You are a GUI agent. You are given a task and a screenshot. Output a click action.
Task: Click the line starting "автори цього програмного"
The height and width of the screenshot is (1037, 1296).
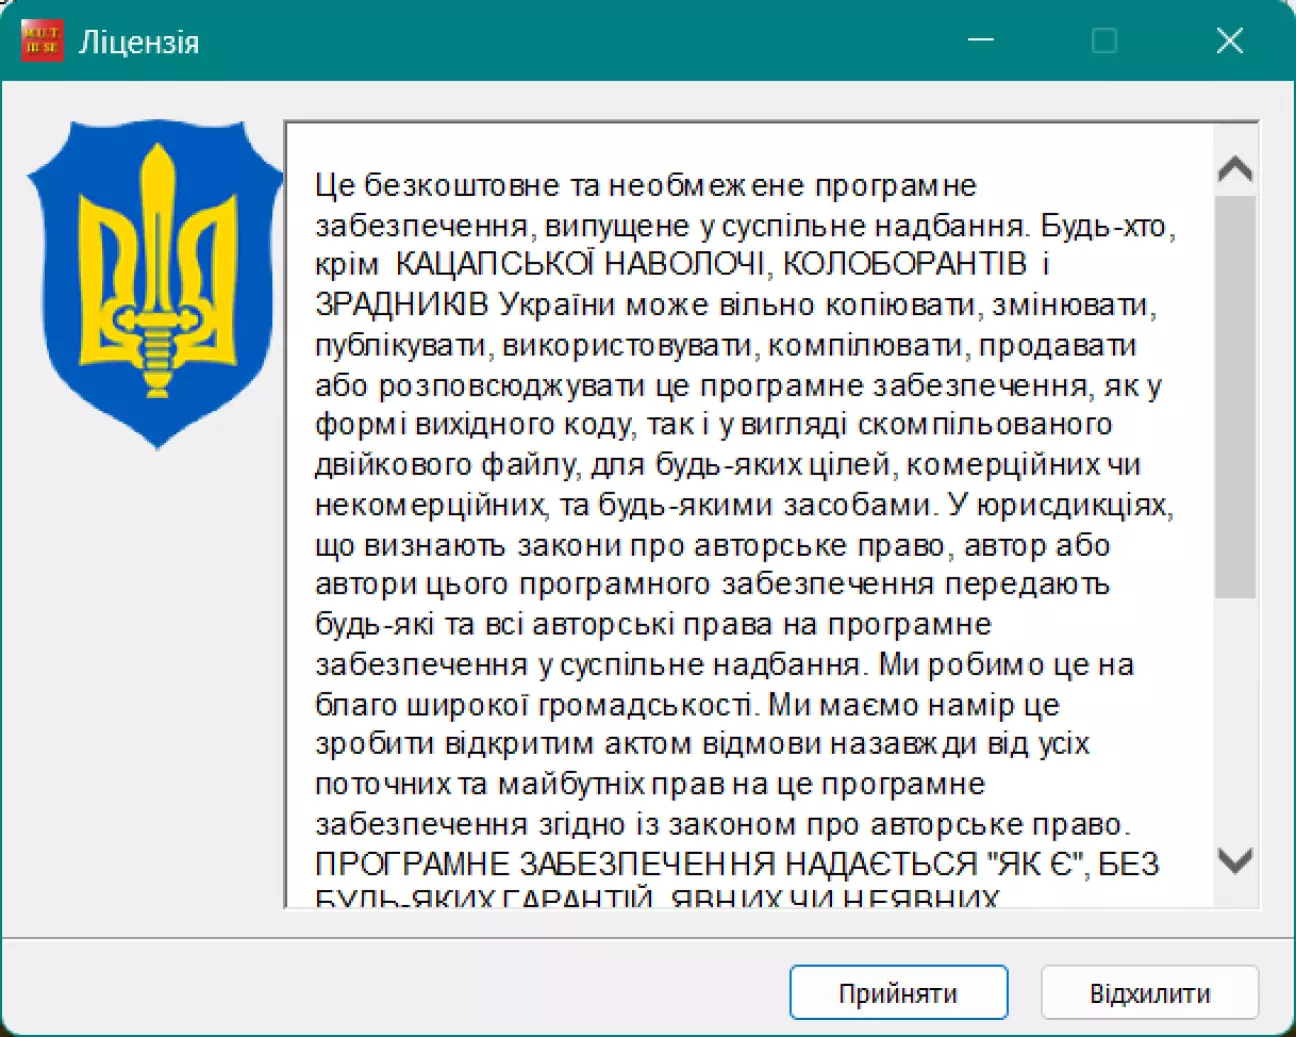pos(712,584)
